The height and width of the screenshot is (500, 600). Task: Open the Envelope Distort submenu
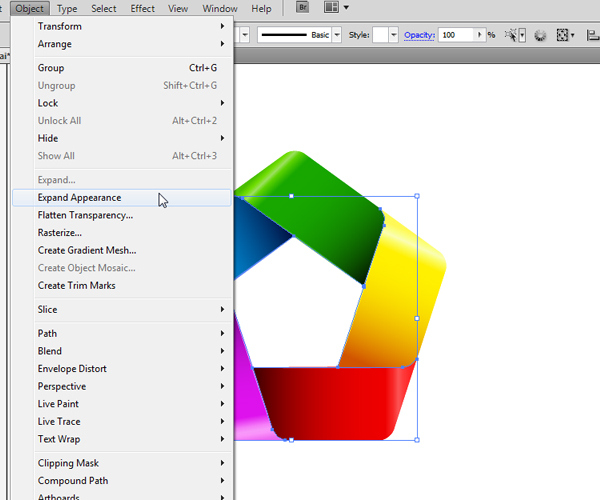pyautogui.click(x=122, y=369)
